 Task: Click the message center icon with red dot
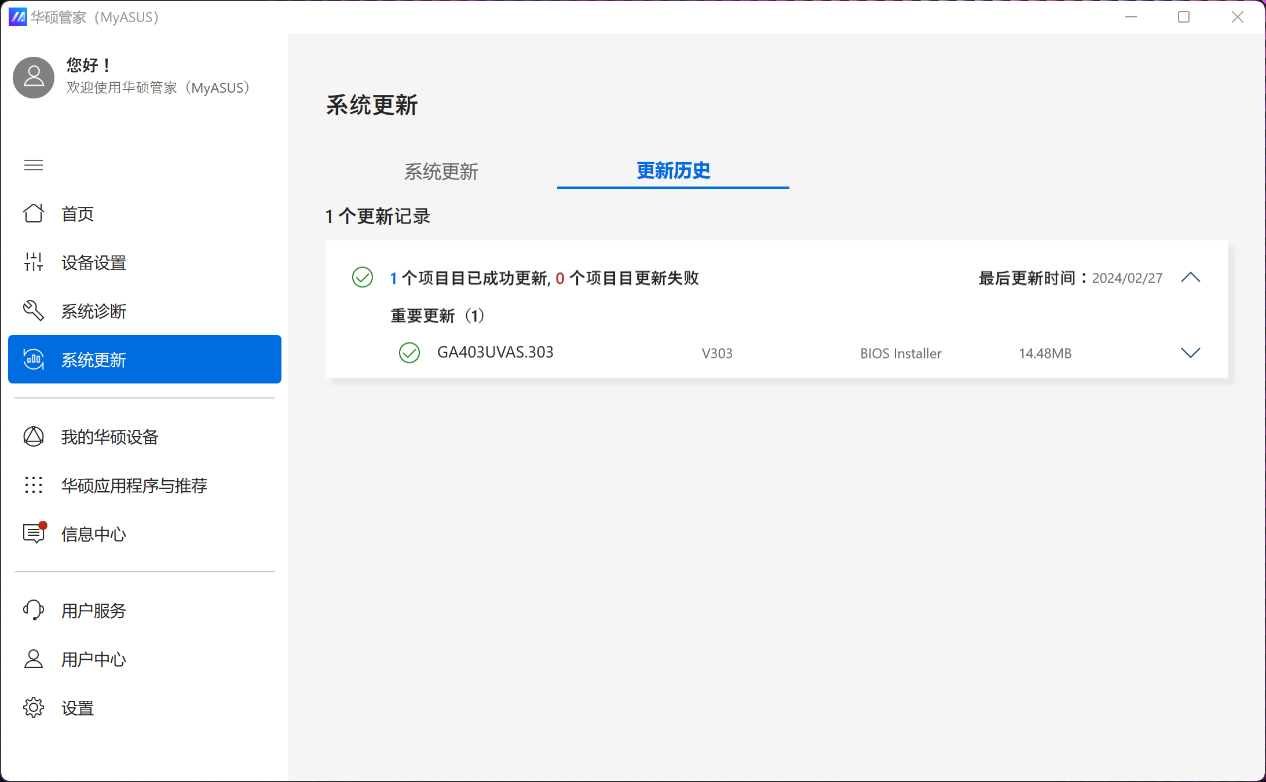coord(34,533)
